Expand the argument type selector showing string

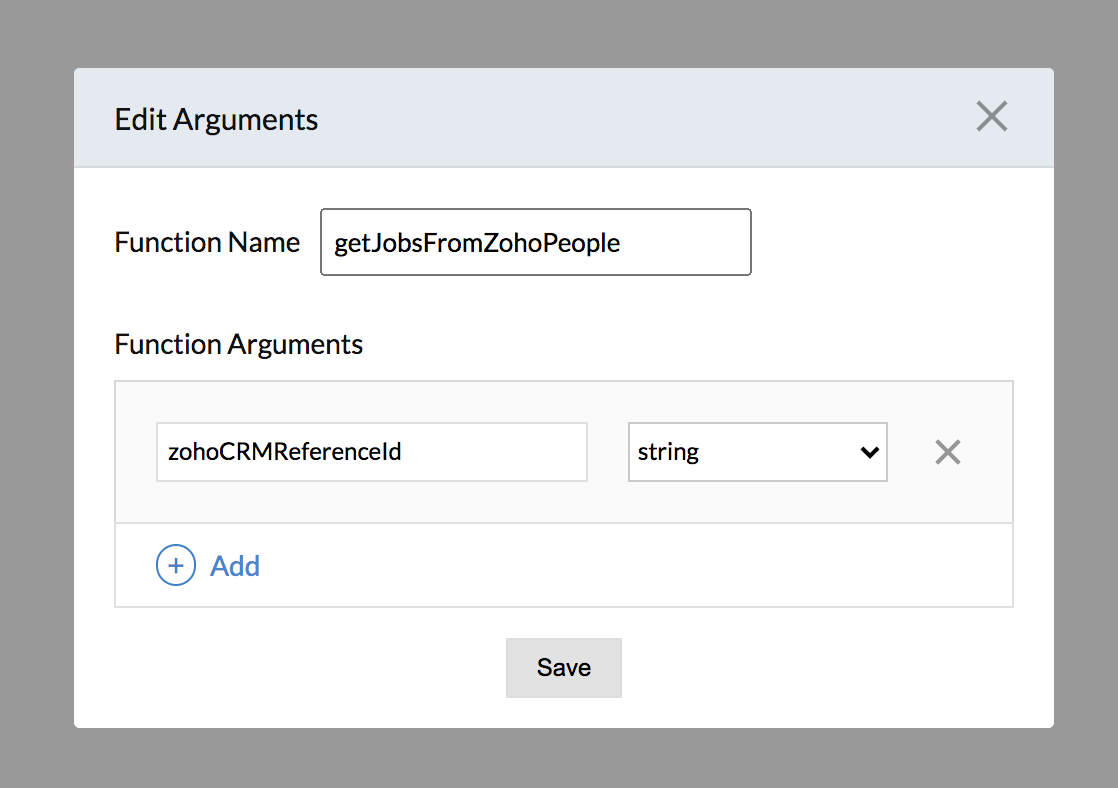coord(757,452)
